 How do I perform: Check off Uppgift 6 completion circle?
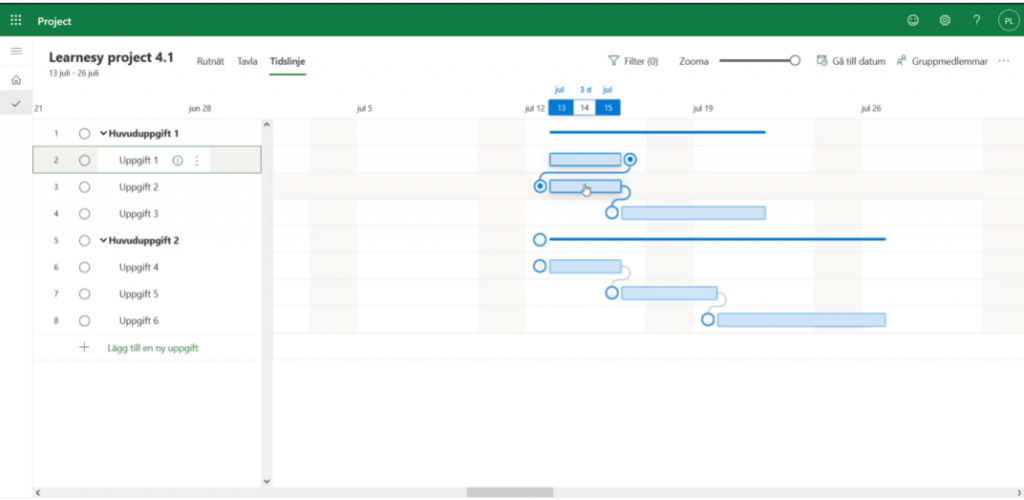point(85,321)
